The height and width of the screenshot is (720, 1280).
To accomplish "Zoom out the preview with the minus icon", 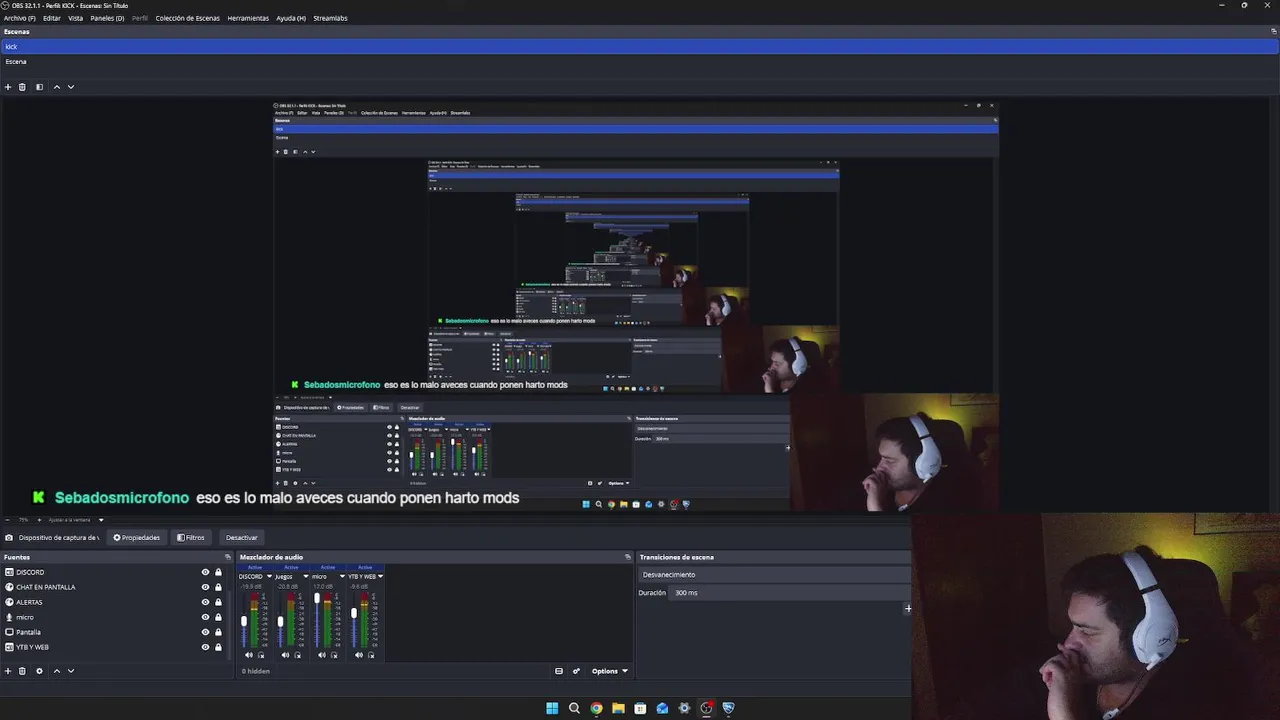I will 8,520.
